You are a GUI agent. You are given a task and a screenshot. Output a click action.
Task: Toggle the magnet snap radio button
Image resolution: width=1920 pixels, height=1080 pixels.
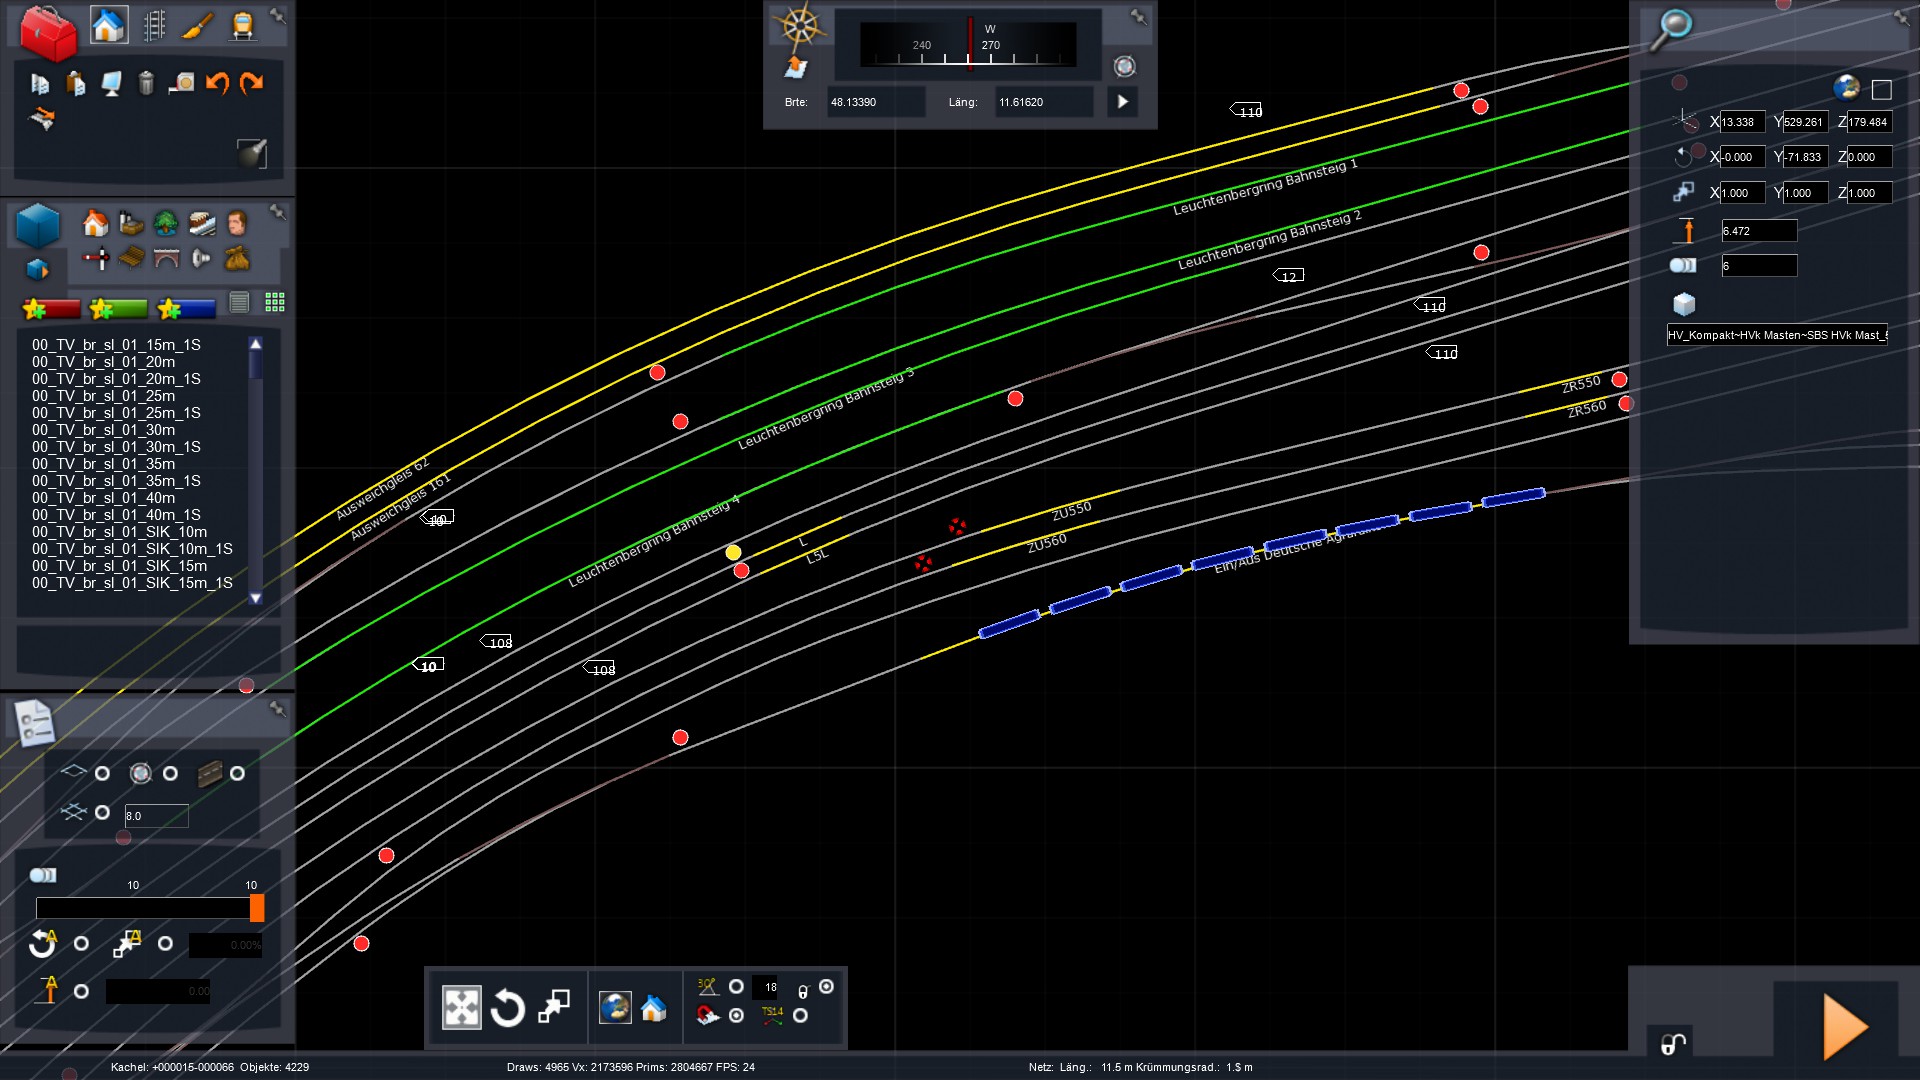pyautogui.click(x=736, y=1015)
